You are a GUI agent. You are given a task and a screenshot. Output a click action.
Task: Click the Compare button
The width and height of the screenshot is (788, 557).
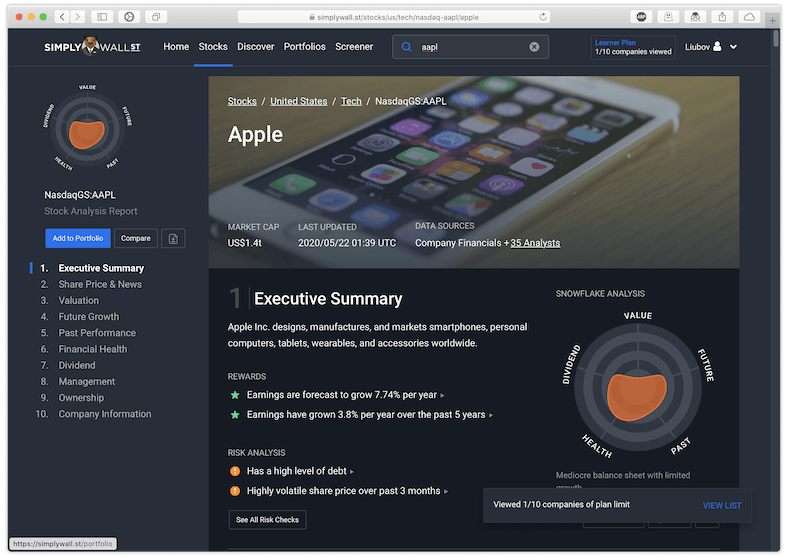tap(136, 238)
